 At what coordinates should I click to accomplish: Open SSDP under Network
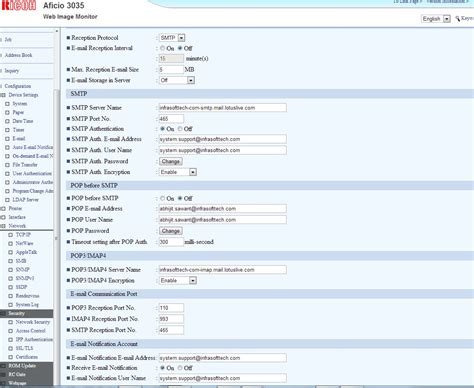(x=21, y=287)
